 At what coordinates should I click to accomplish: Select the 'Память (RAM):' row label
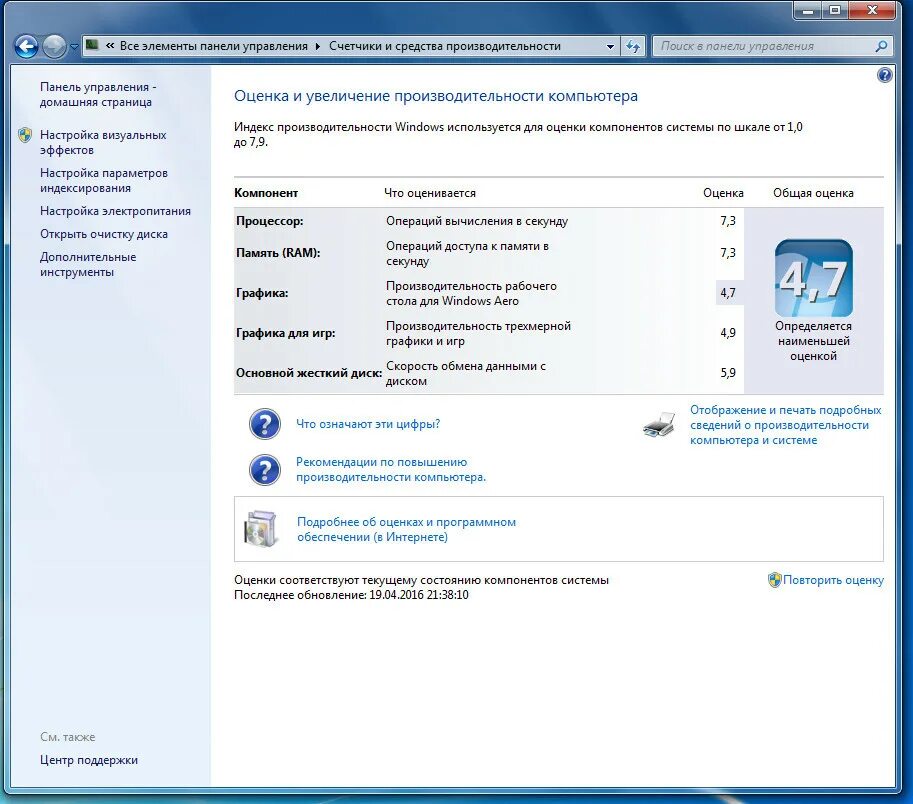(x=278, y=253)
